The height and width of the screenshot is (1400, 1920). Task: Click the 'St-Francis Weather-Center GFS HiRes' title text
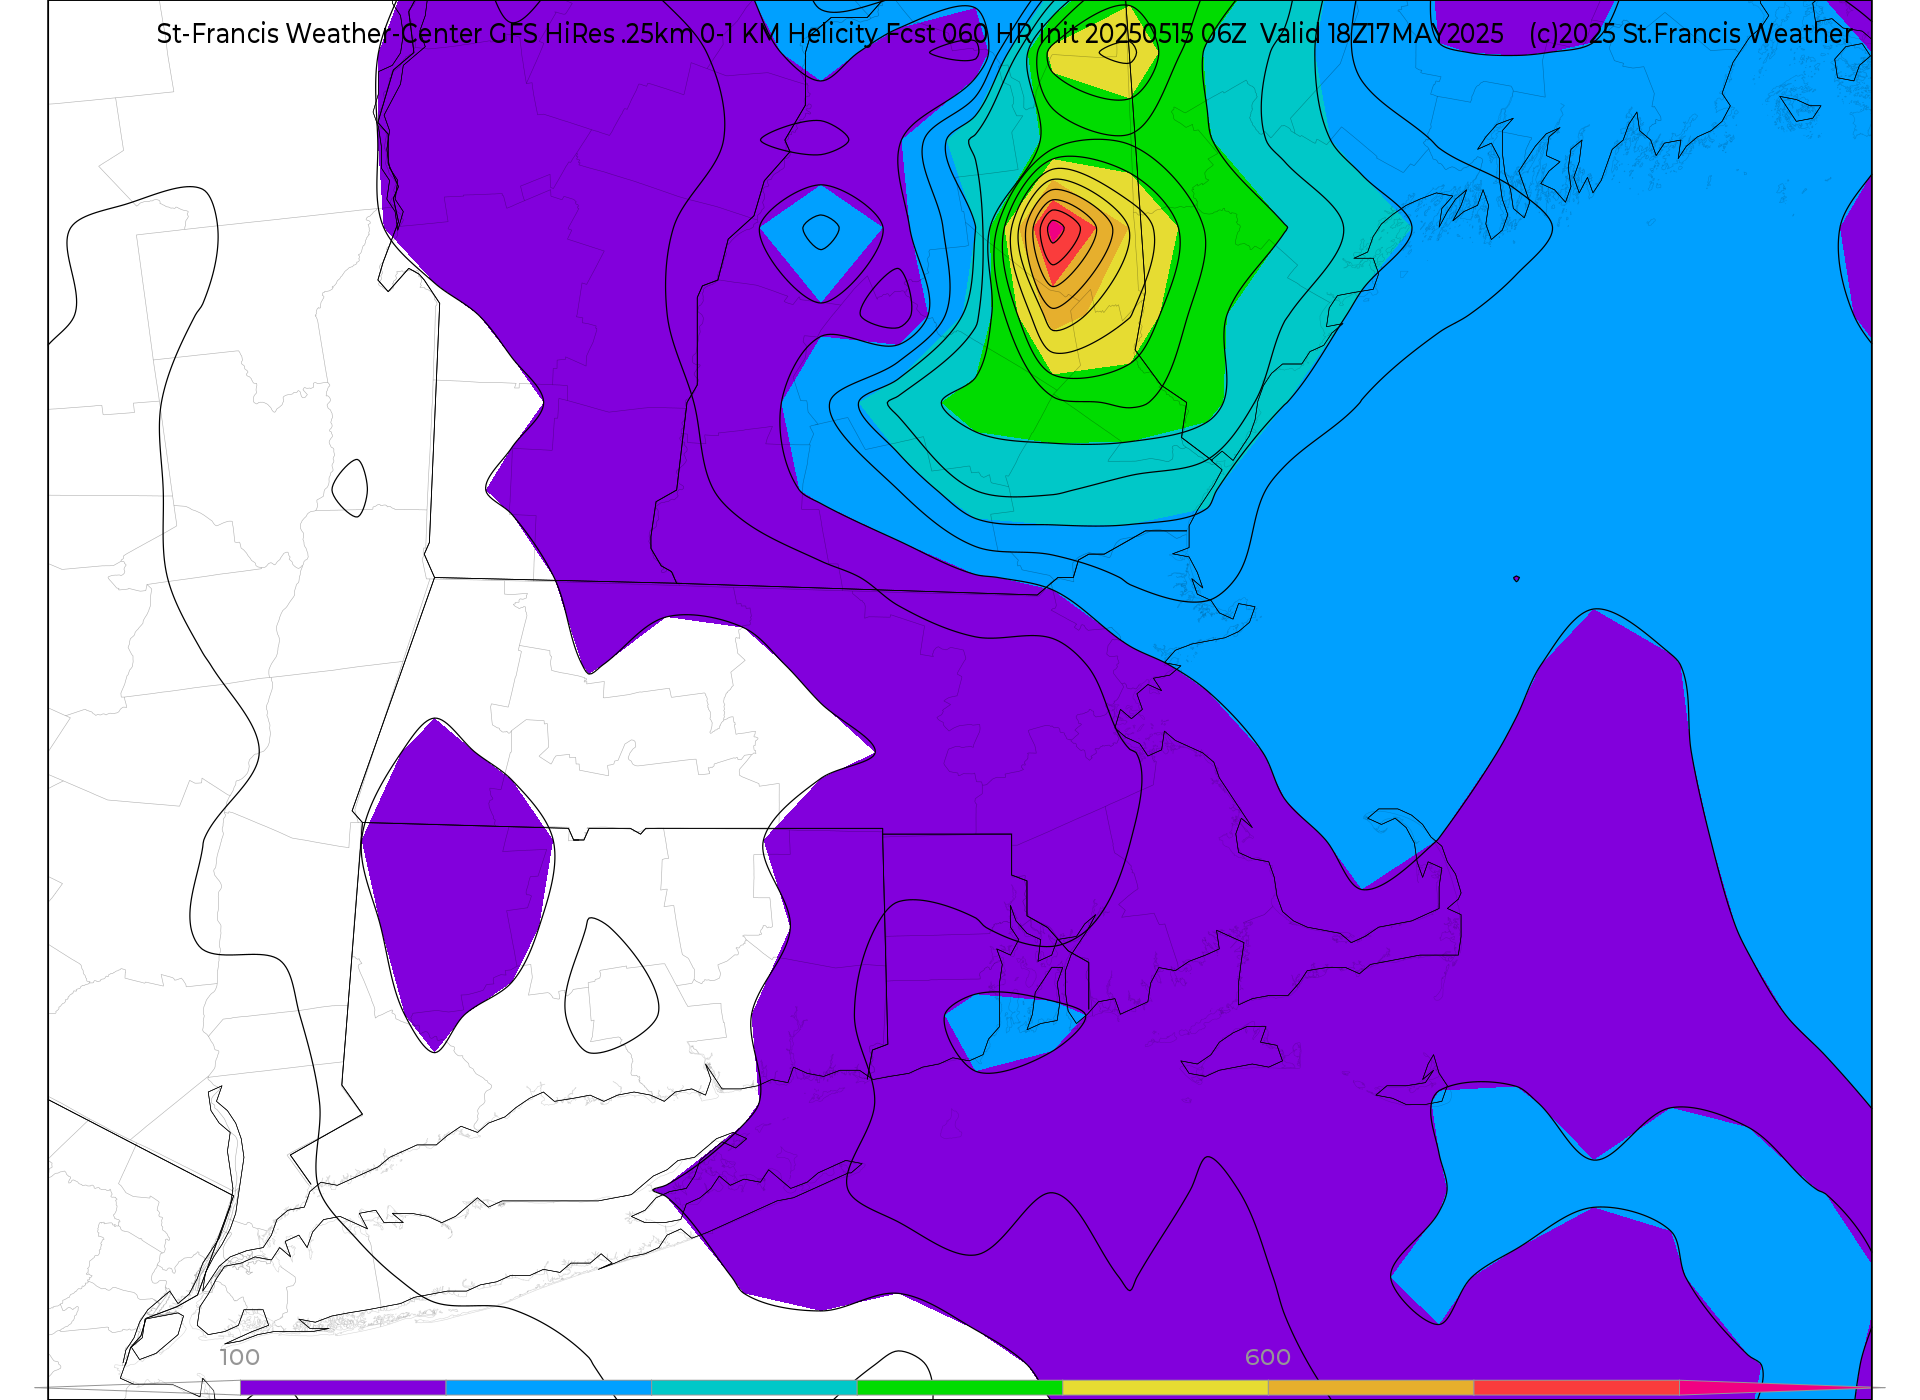point(386,34)
